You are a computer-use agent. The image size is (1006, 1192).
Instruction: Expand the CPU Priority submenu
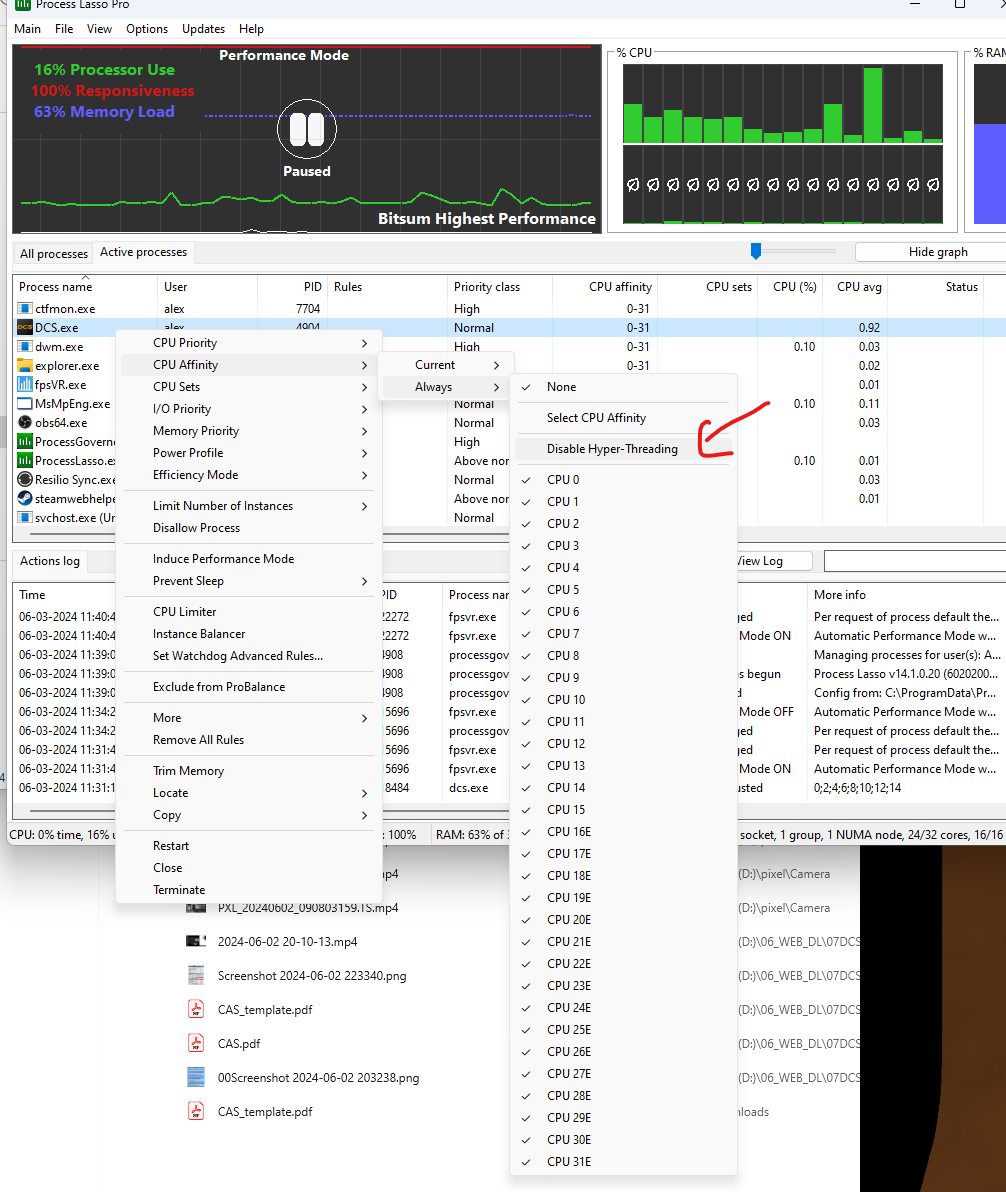tap(248, 343)
